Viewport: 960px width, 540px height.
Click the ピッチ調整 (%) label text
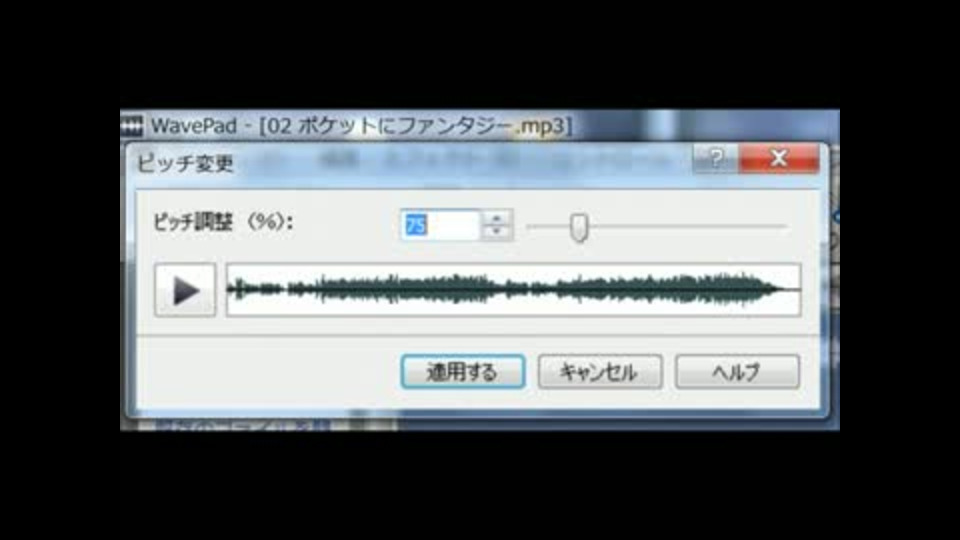[x=223, y=222]
